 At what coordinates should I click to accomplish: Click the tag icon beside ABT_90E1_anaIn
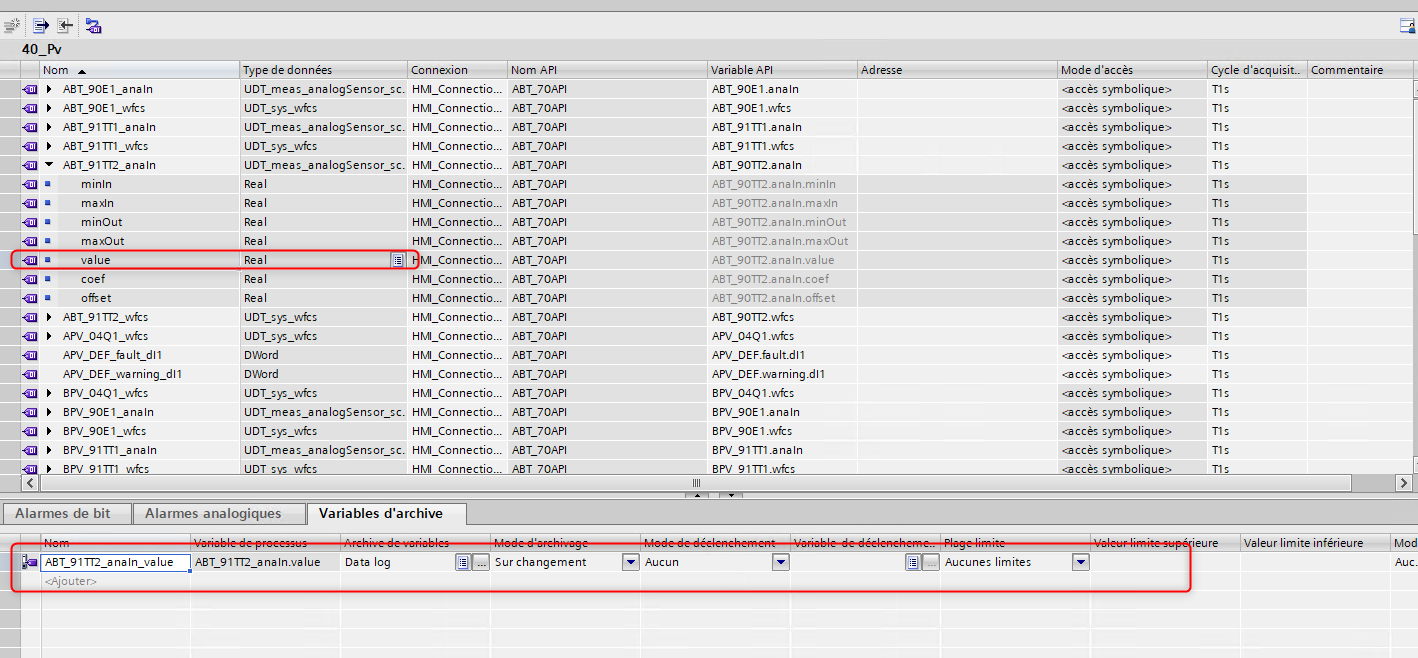point(29,89)
